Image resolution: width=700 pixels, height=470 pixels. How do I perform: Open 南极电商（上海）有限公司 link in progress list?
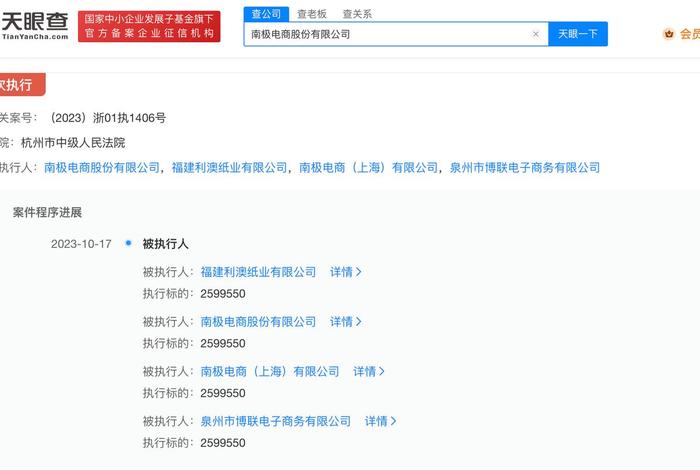click(270, 371)
